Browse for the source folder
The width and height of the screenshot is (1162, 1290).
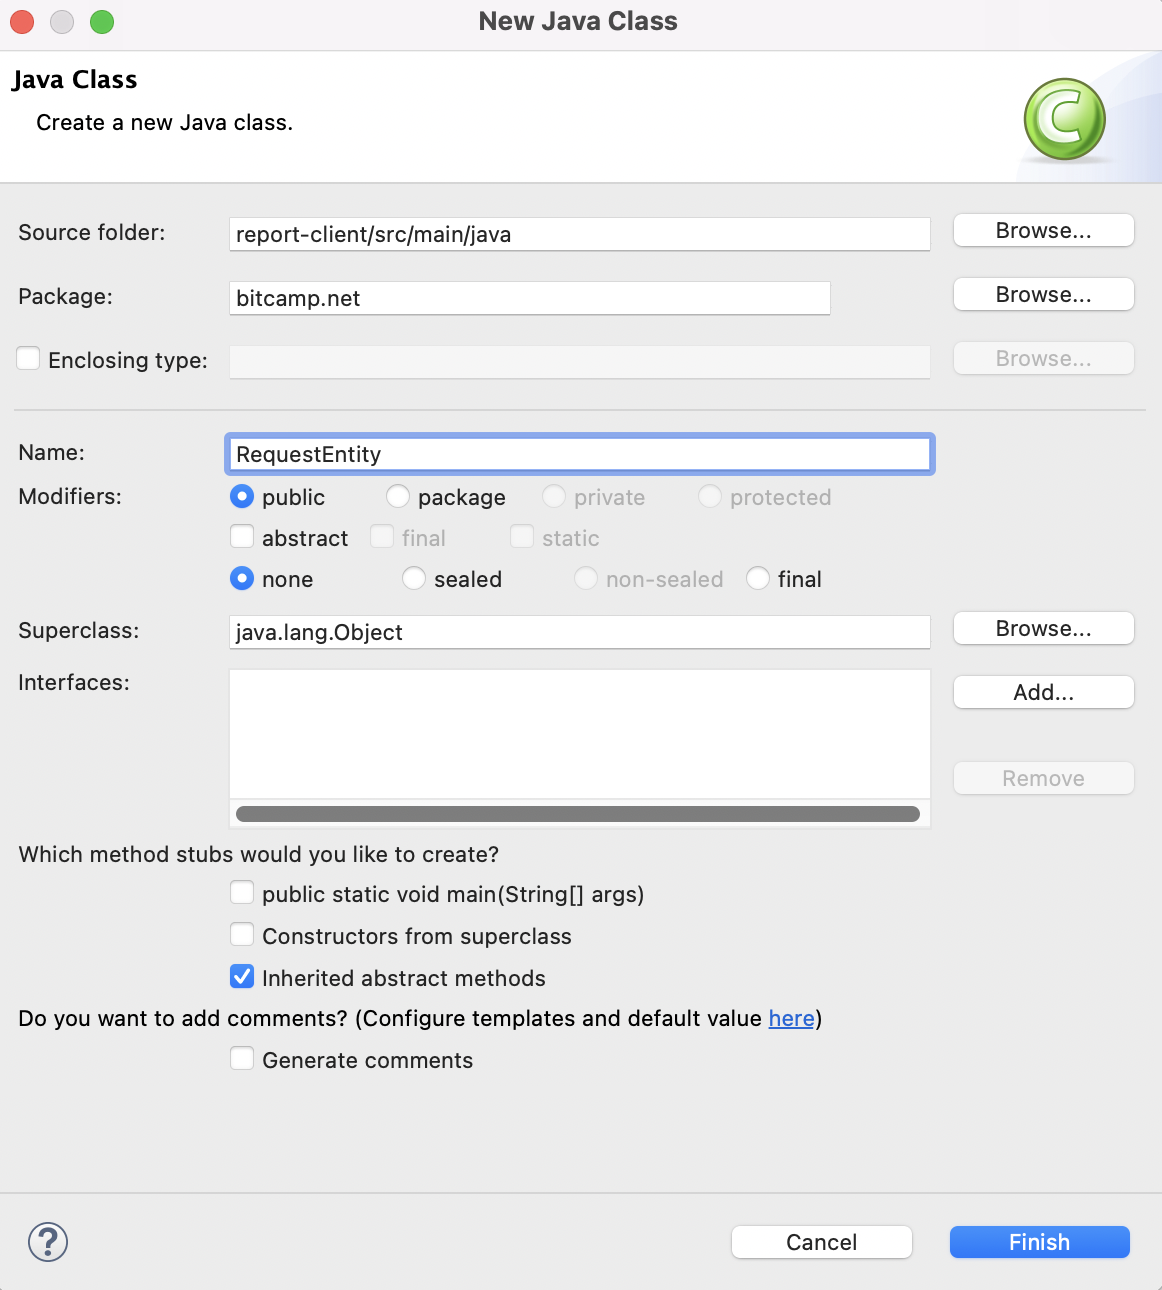click(1044, 230)
